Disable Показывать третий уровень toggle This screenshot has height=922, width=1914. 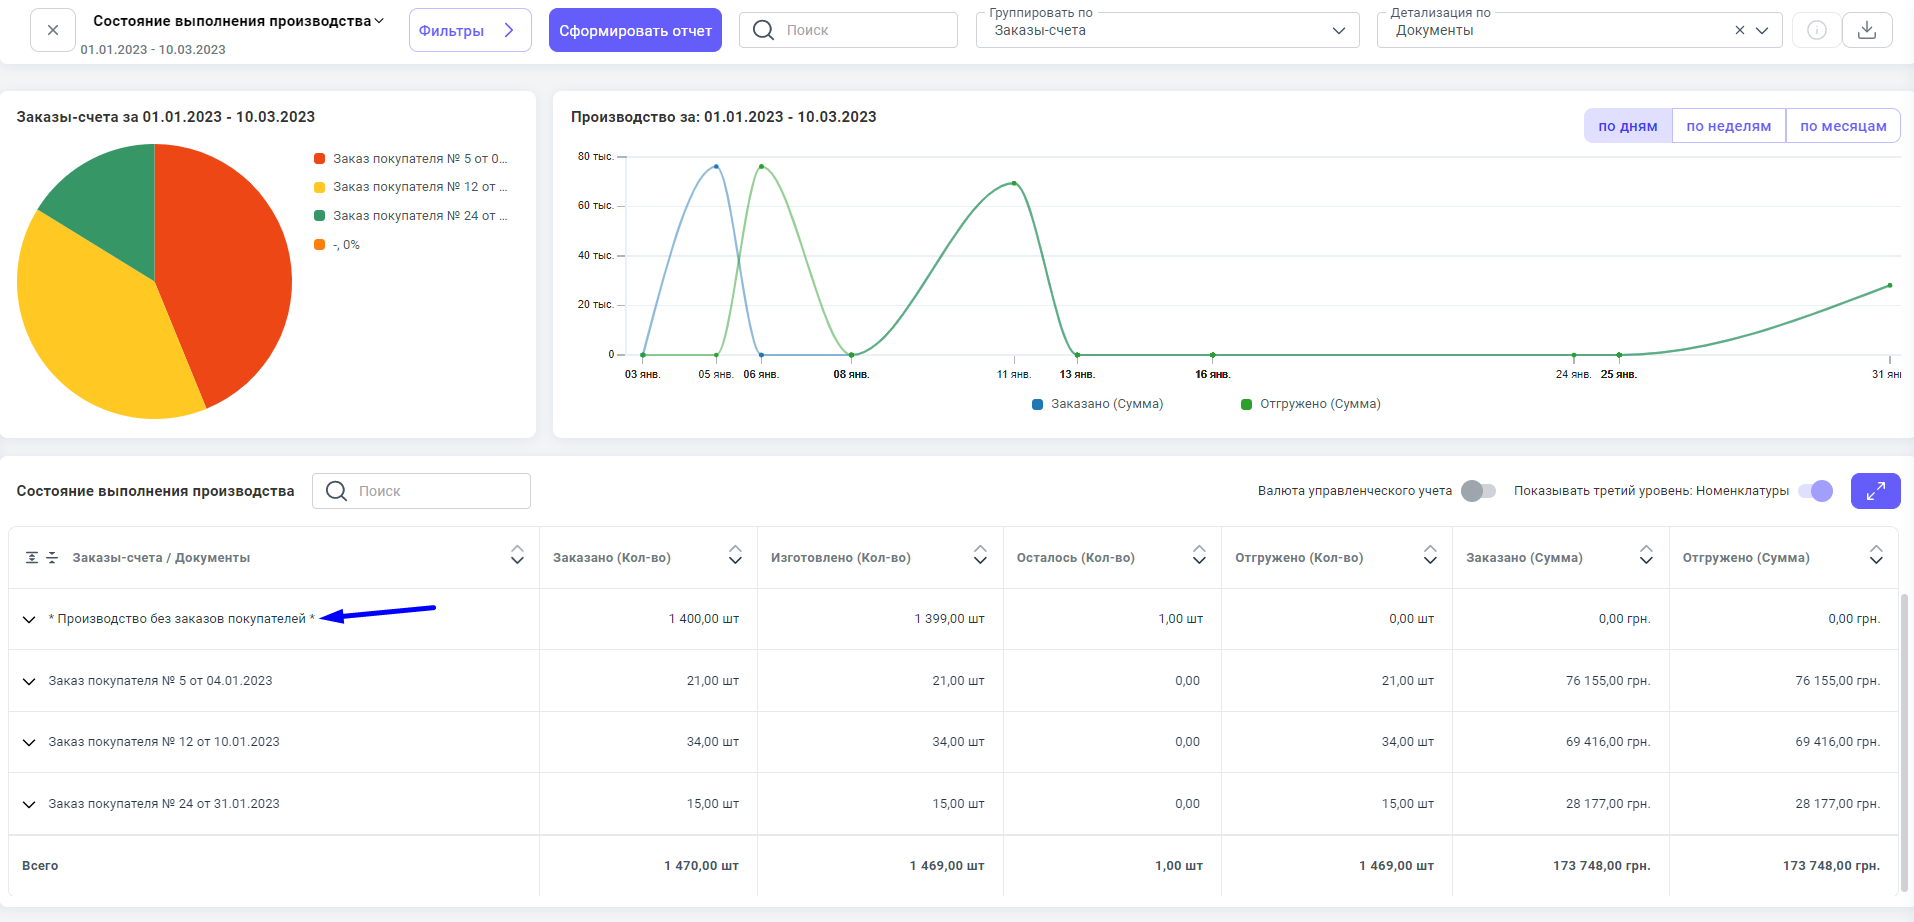click(1815, 491)
